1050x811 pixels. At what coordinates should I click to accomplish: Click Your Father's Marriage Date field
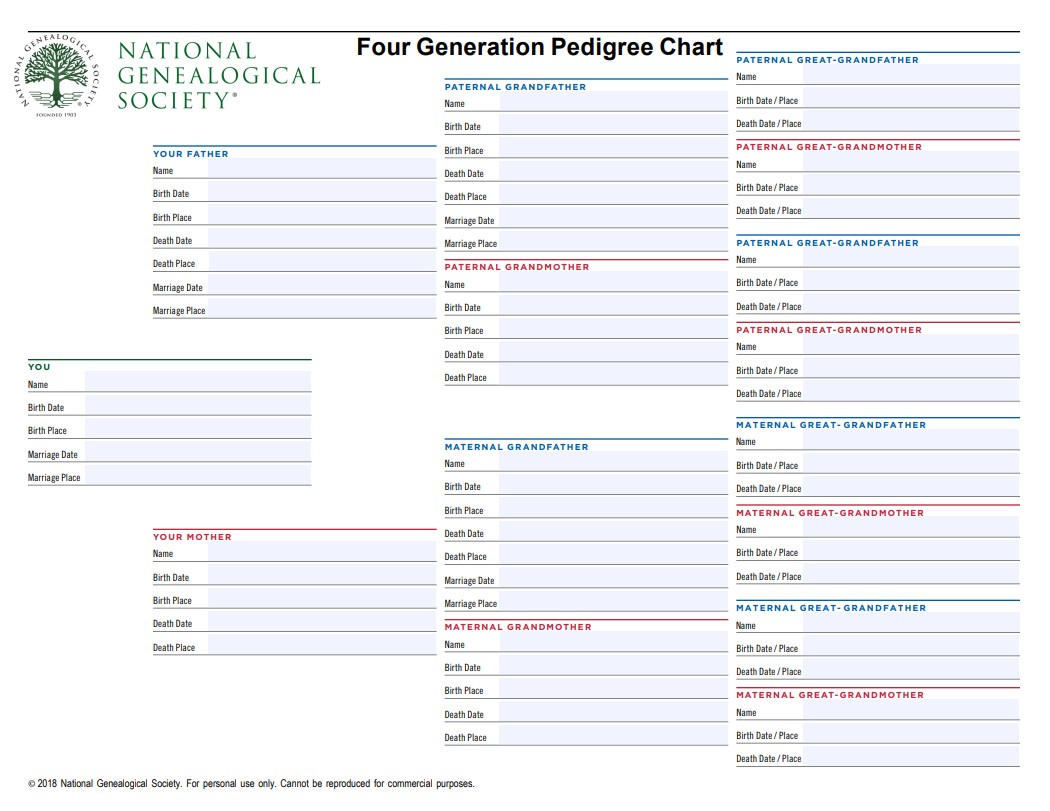[x=321, y=285]
